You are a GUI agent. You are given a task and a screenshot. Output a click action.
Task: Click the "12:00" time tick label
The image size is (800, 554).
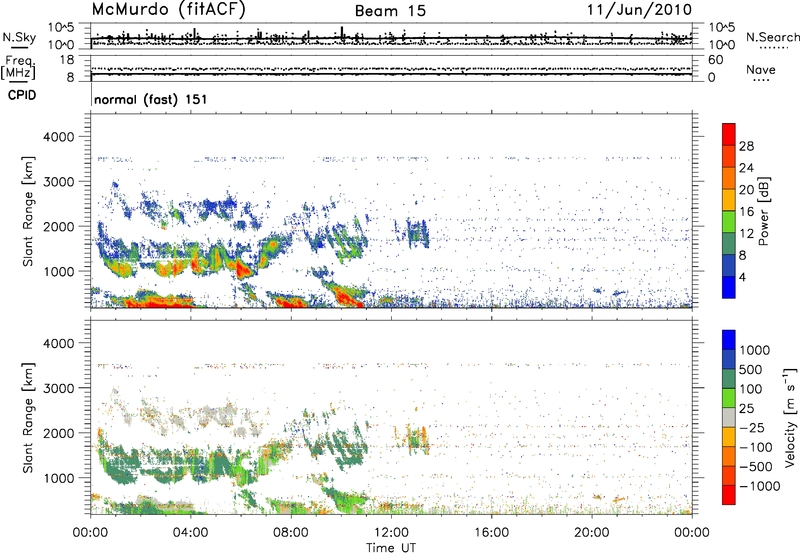click(391, 533)
